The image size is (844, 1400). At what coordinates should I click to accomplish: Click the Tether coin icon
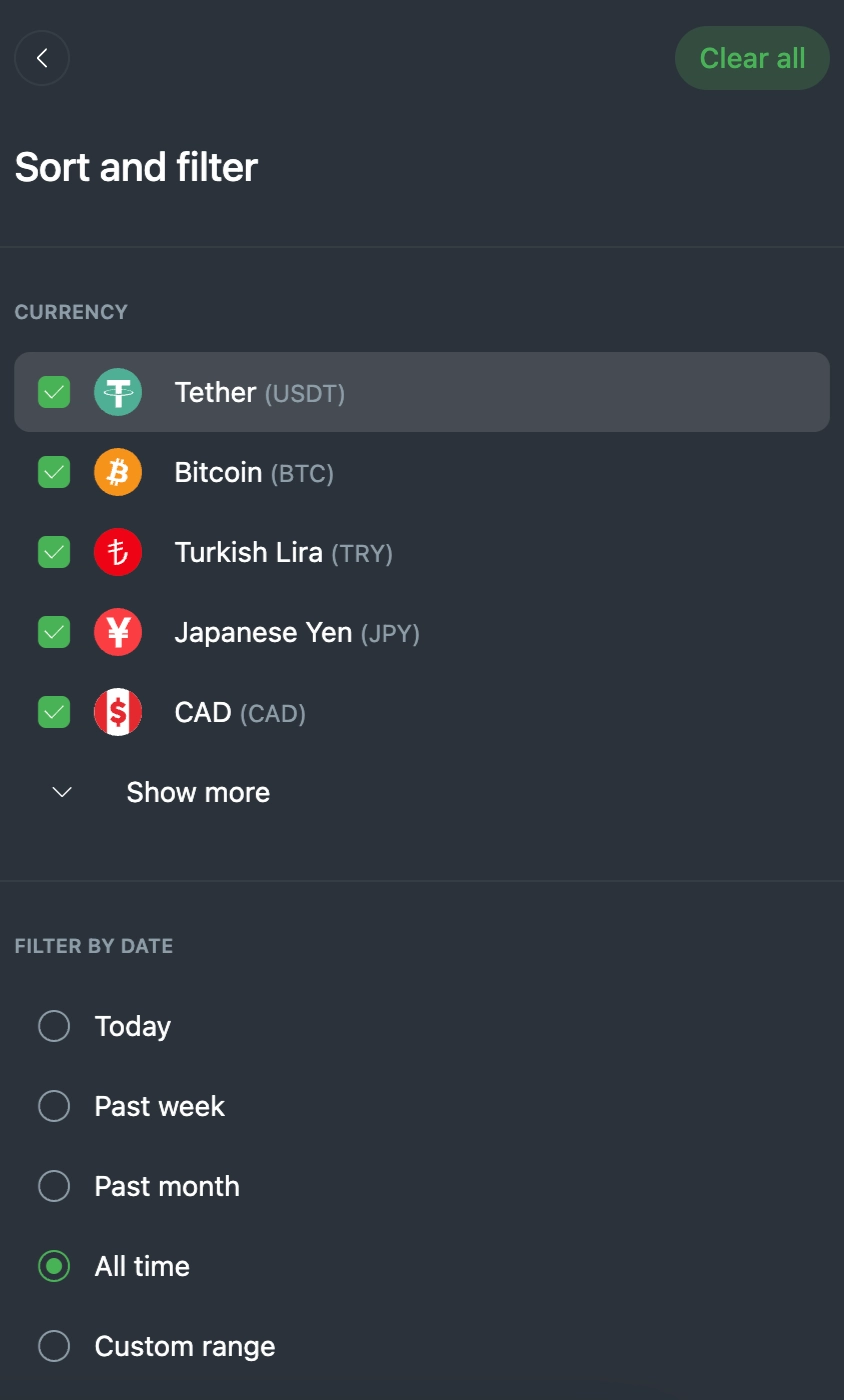[118, 392]
